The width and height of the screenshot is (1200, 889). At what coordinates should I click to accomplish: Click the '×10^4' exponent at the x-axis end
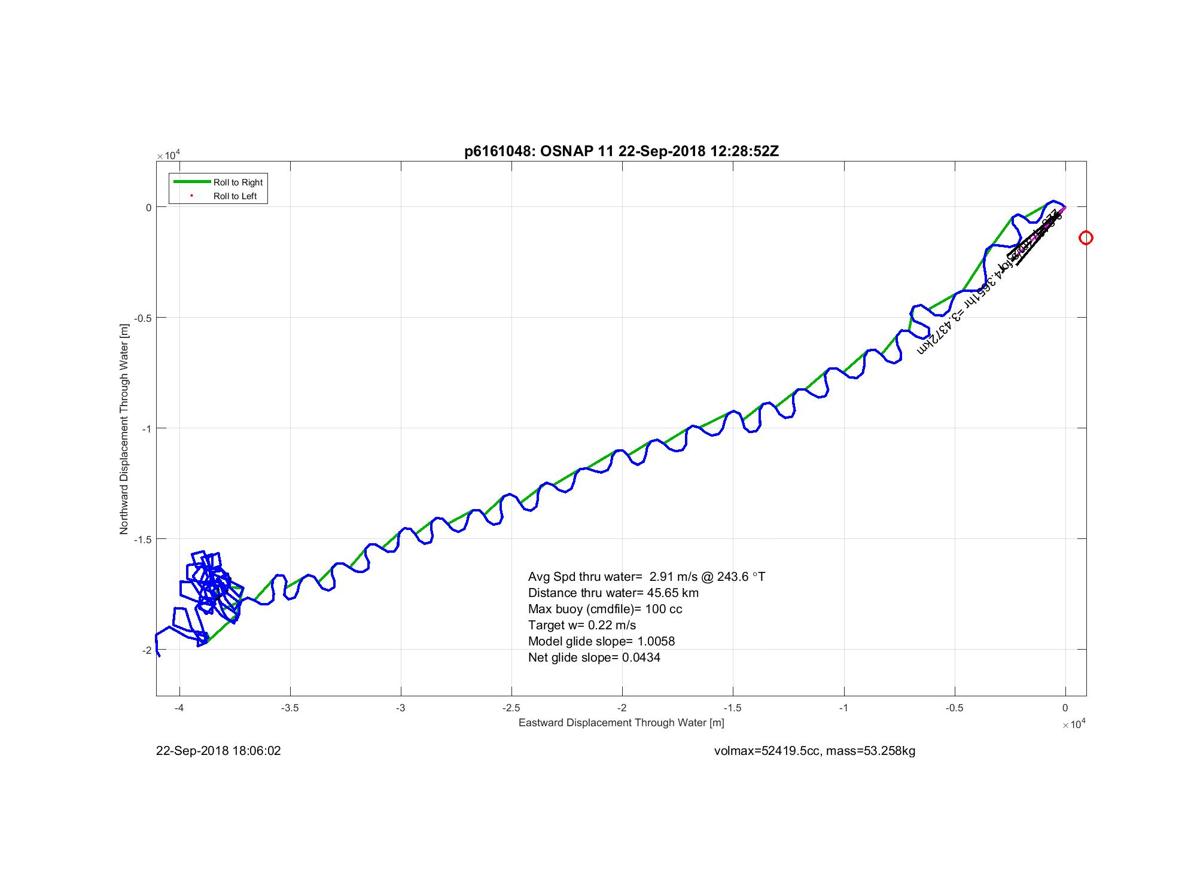1073,723
